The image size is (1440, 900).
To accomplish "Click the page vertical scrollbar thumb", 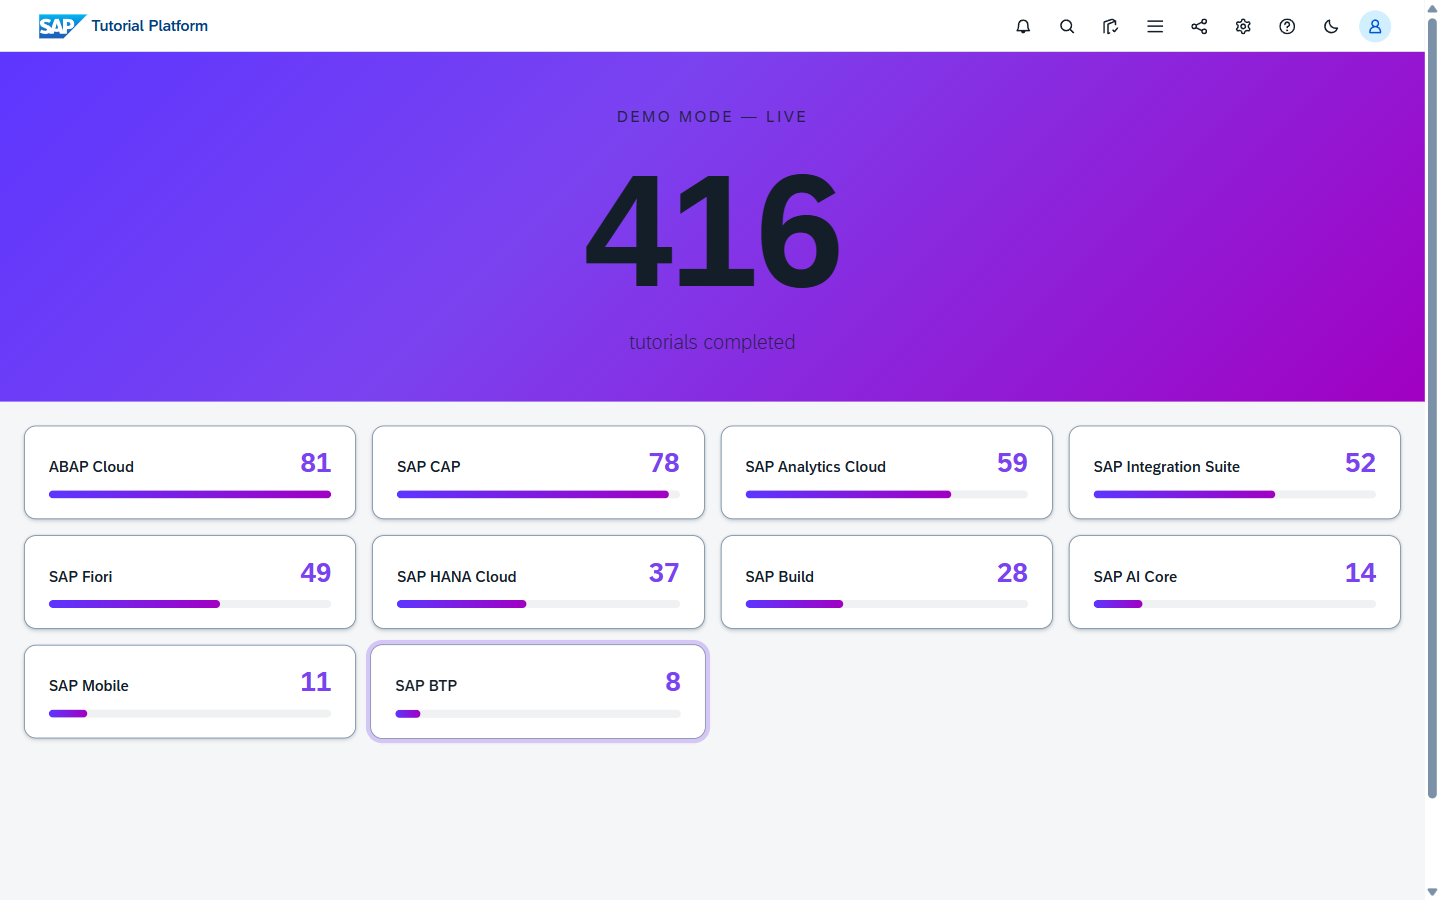I will click(1432, 408).
